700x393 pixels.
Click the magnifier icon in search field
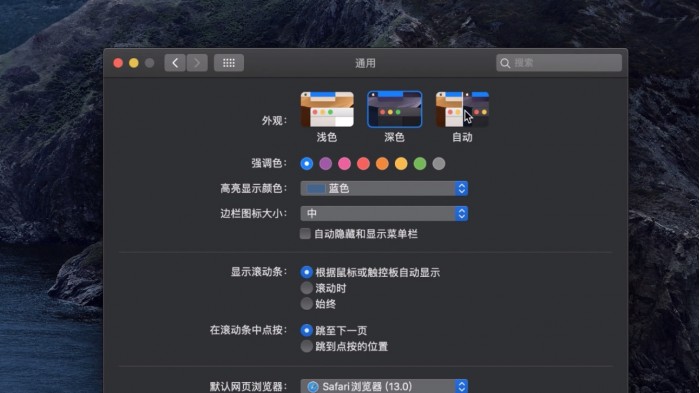click(x=505, y=63)
